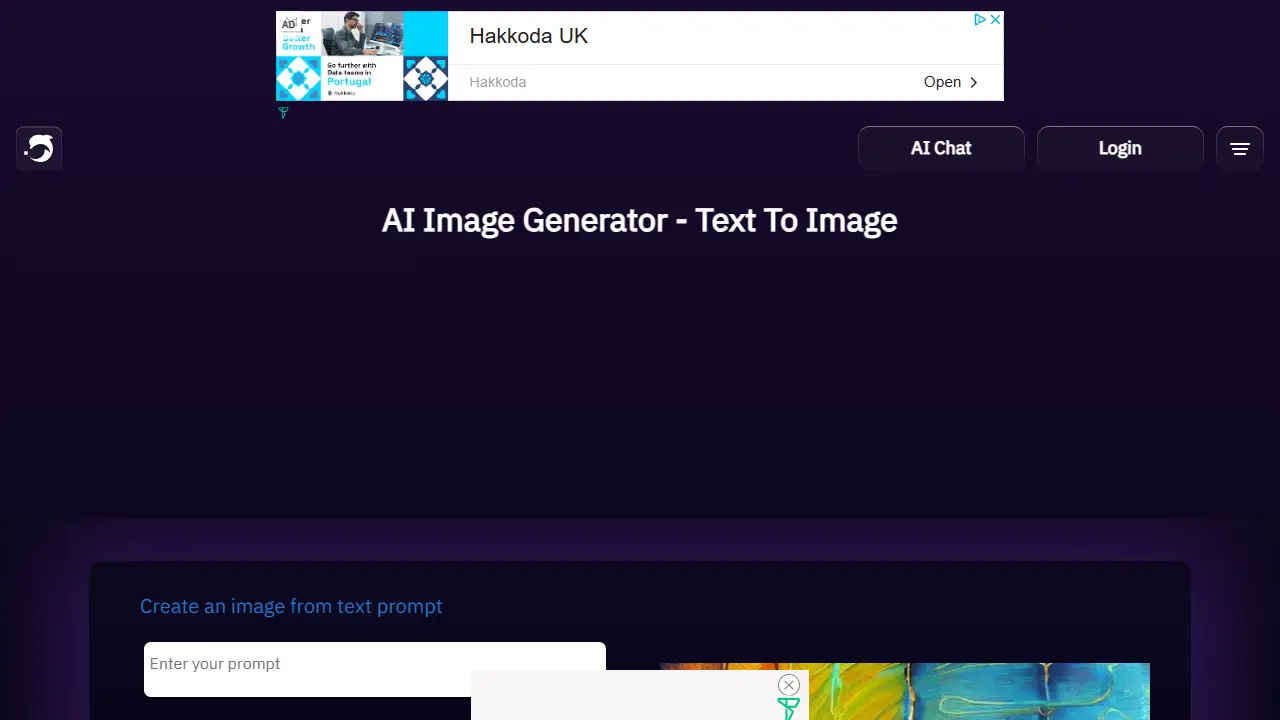The height and width of the screenshot is (720, 1280).
Task: Open the hamburger menu icon
Action: pos(1240,149)
